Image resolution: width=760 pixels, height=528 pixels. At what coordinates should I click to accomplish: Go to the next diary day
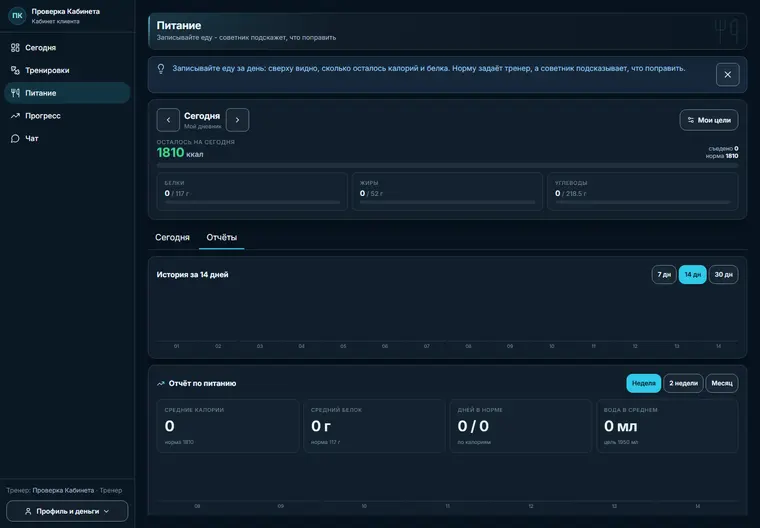238,120
